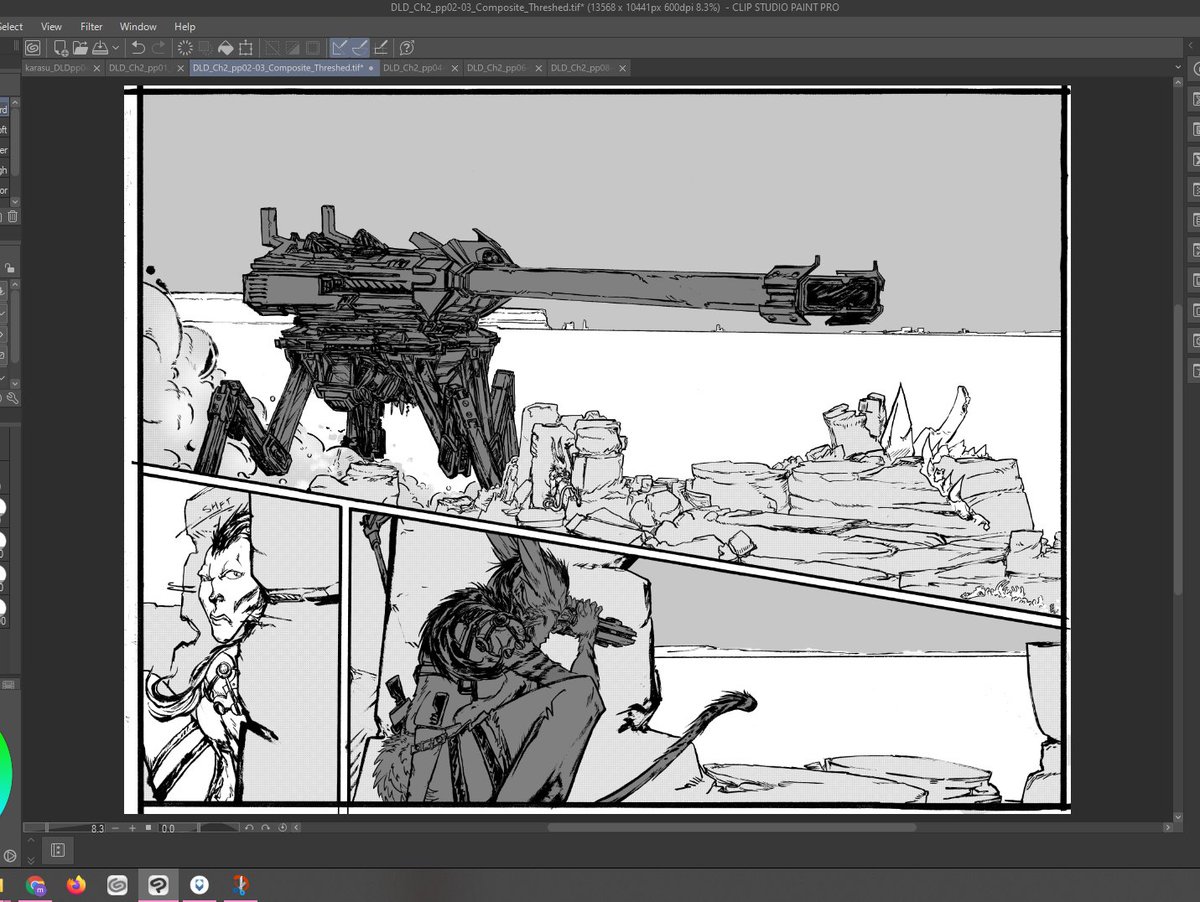Zoom out with the minus button
This screenshot has height=902, width=1200.
[x=115, y=828]
